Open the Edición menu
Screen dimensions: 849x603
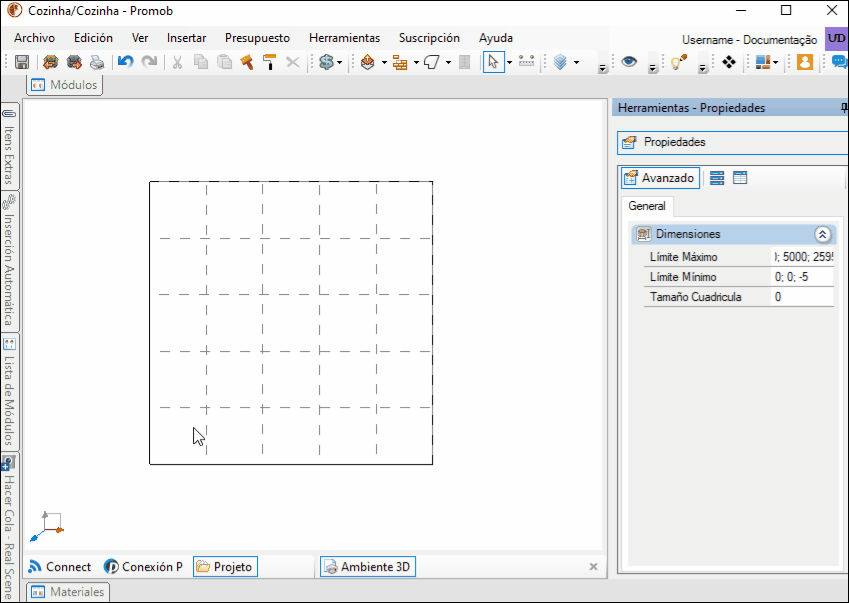(x=94, y=38)
